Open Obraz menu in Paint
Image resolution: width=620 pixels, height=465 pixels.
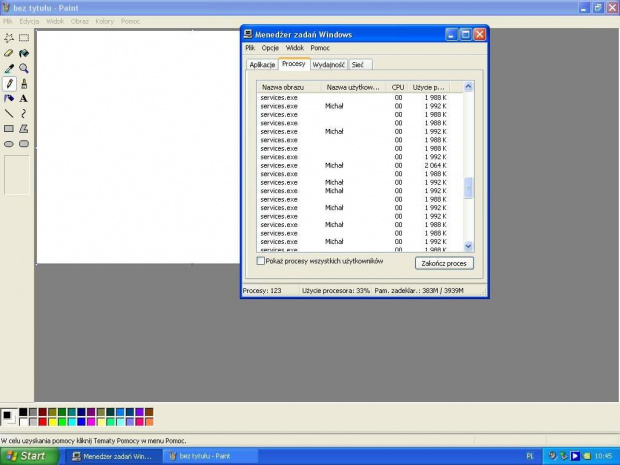(79, 21)
